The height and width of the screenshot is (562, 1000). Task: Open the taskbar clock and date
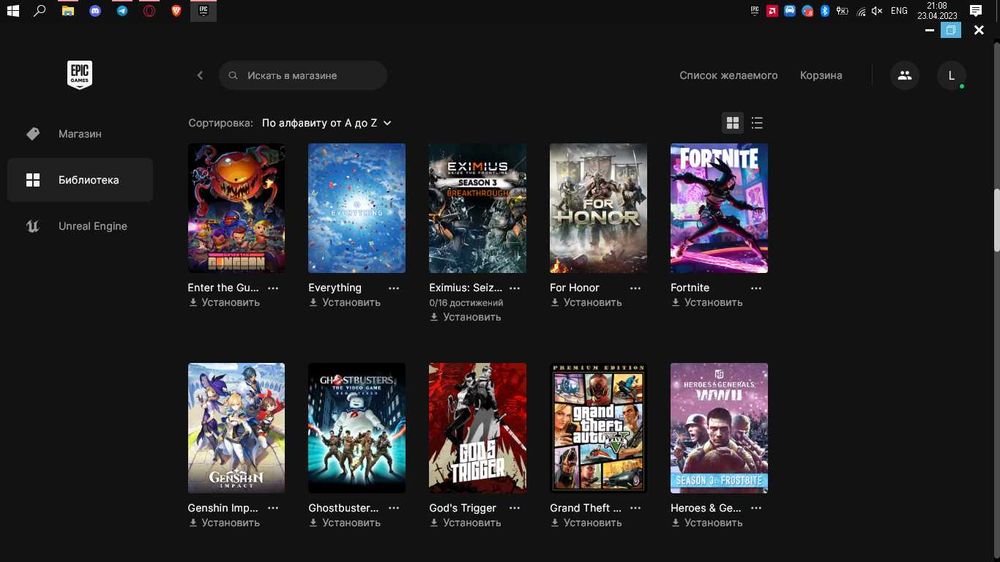tap(937, 10)
